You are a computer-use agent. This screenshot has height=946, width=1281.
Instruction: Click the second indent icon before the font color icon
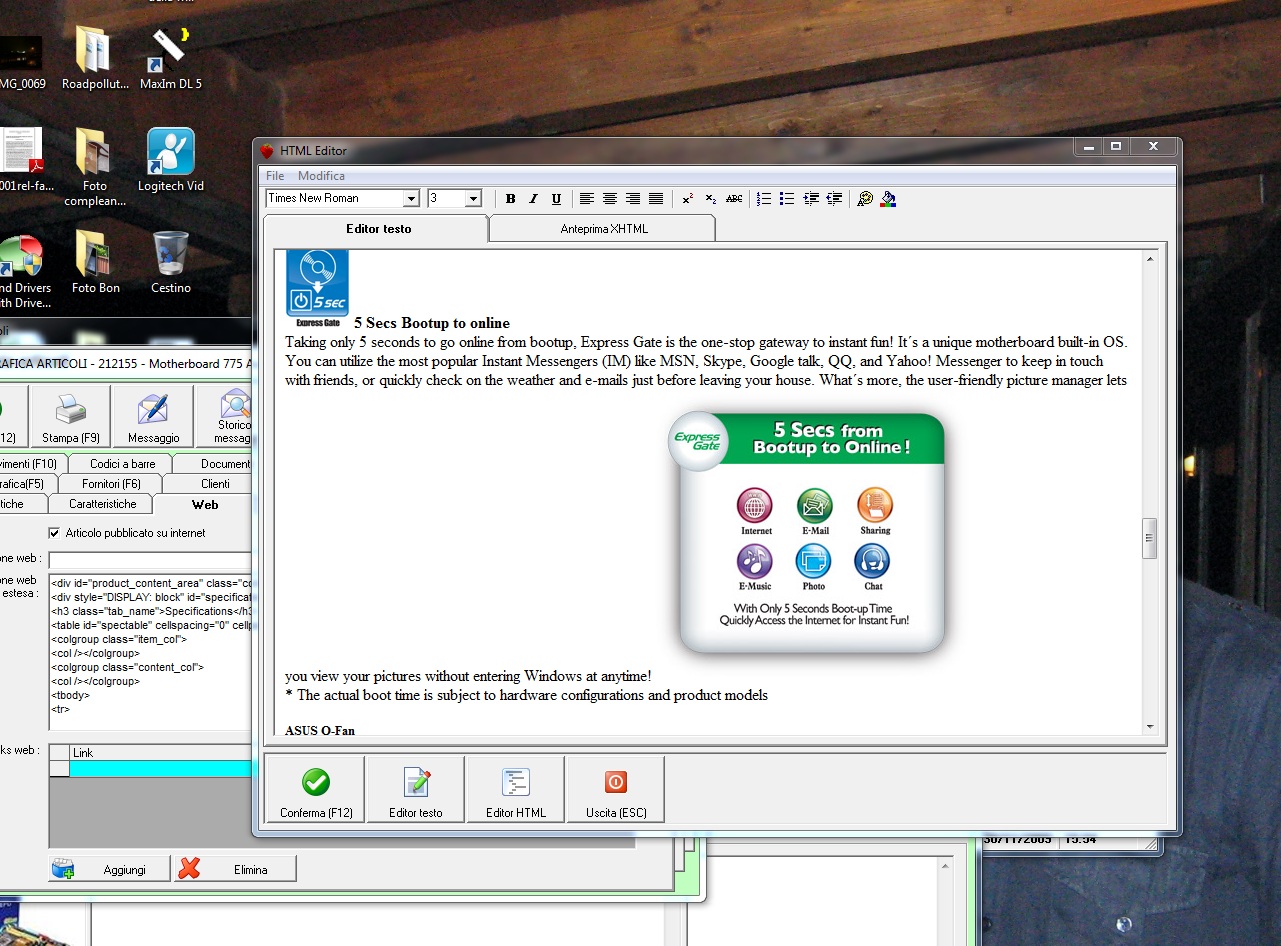pos(834,199)
